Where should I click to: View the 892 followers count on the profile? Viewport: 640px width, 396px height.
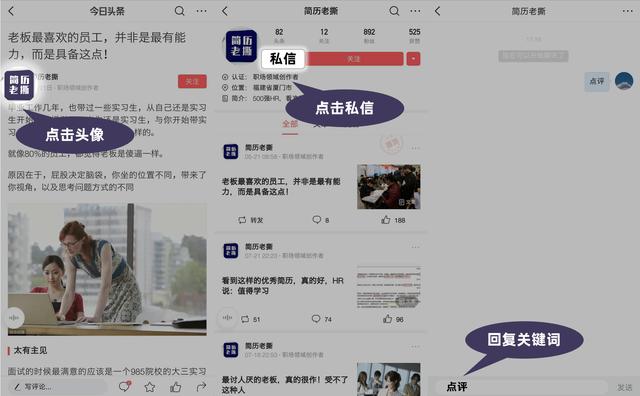pos(369,35)
